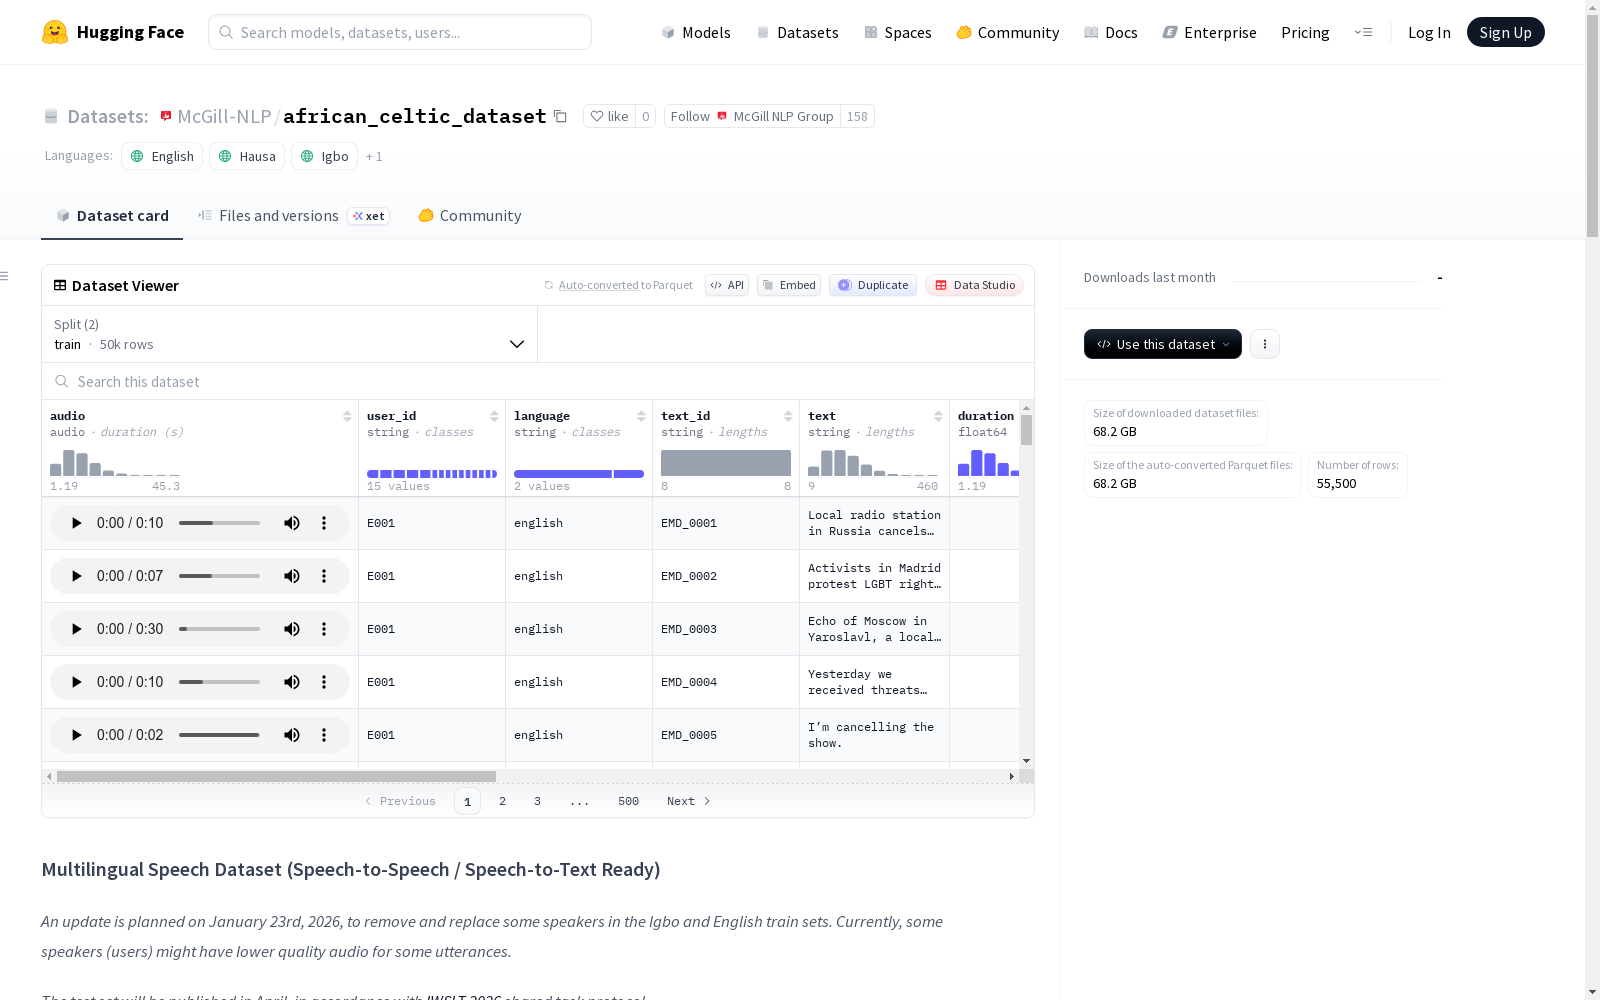Follow McGill NLP Group
This screenshot has width=1600, height=1000.
click(752, 117)
